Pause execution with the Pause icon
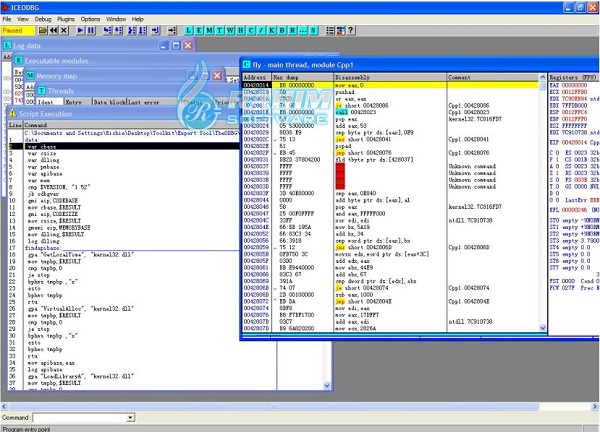The image size is (600, 432). coord(92,31)
